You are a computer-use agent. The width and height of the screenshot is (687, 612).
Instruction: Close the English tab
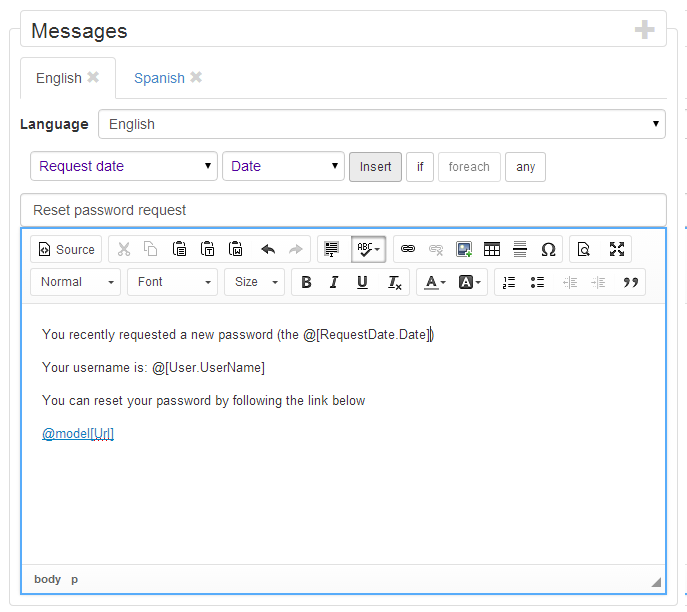[93, 78]
